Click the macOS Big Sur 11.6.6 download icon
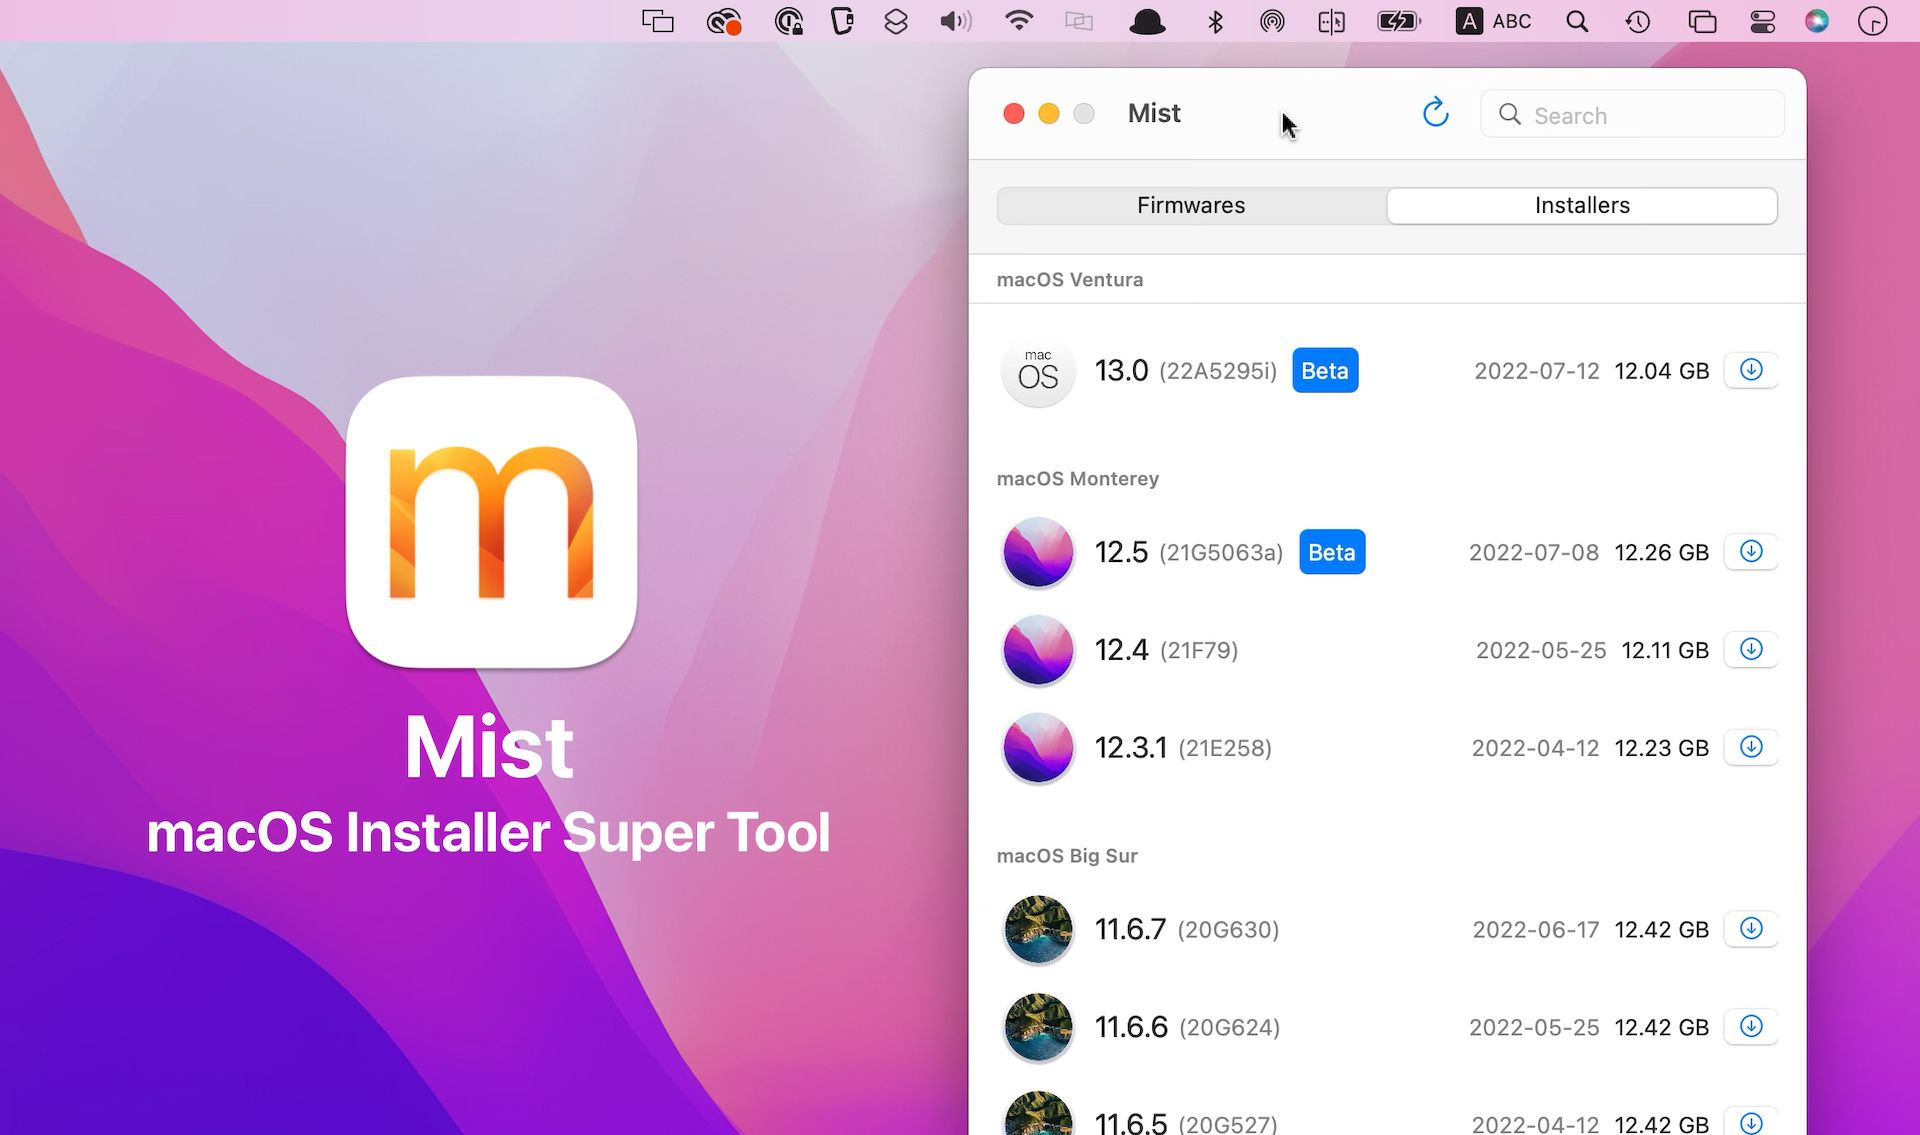This screenshot has width=1920, height=1135. 1750,1027
